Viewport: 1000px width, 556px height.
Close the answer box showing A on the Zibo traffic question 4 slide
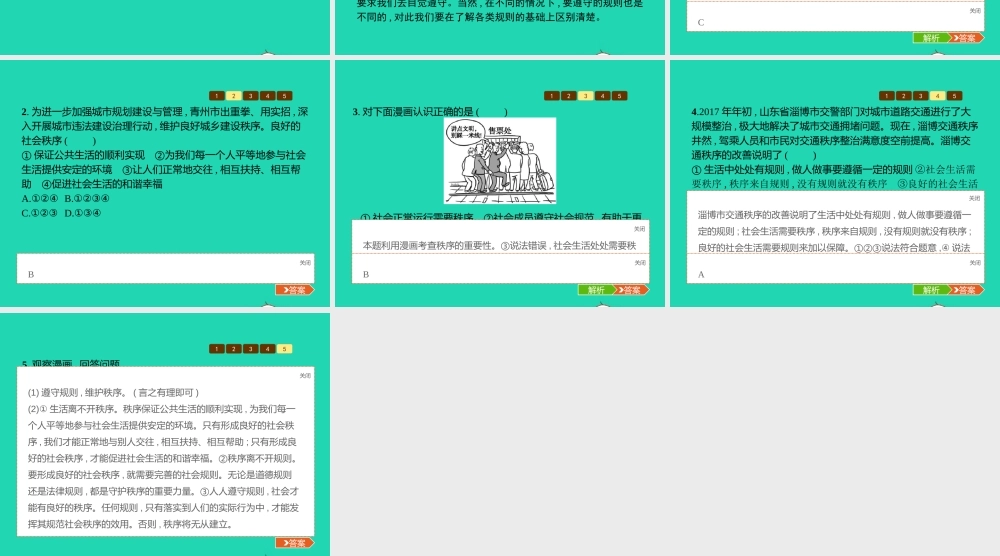(975, 263)
